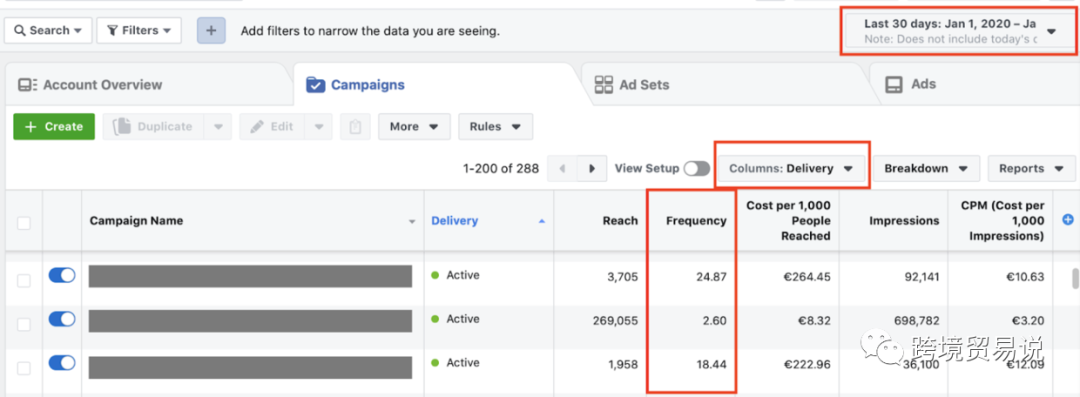Select the Campaigns tab

[355, 85]
